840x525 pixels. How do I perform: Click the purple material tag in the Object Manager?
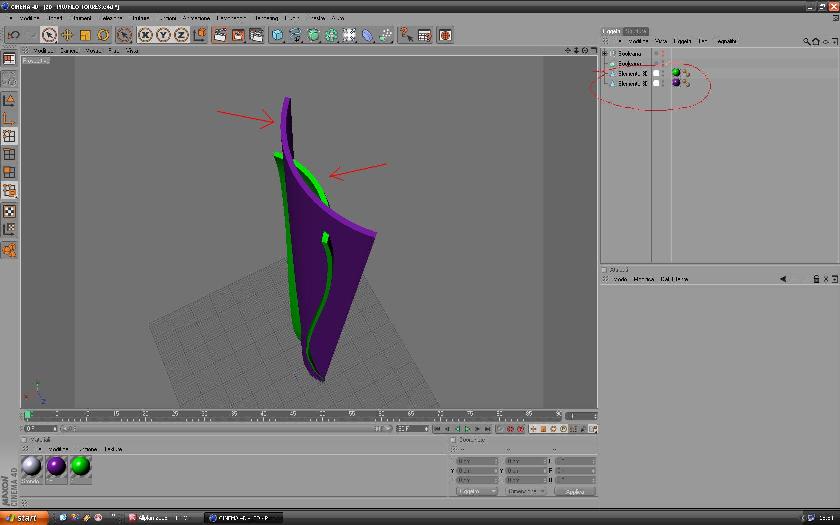(676, 83)
